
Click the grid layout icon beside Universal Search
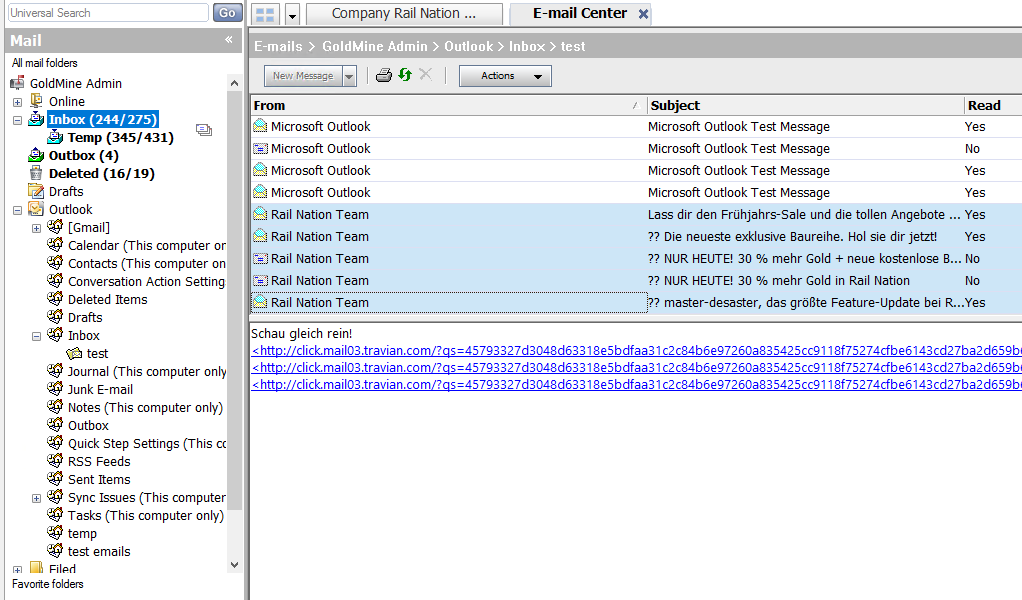265,13
